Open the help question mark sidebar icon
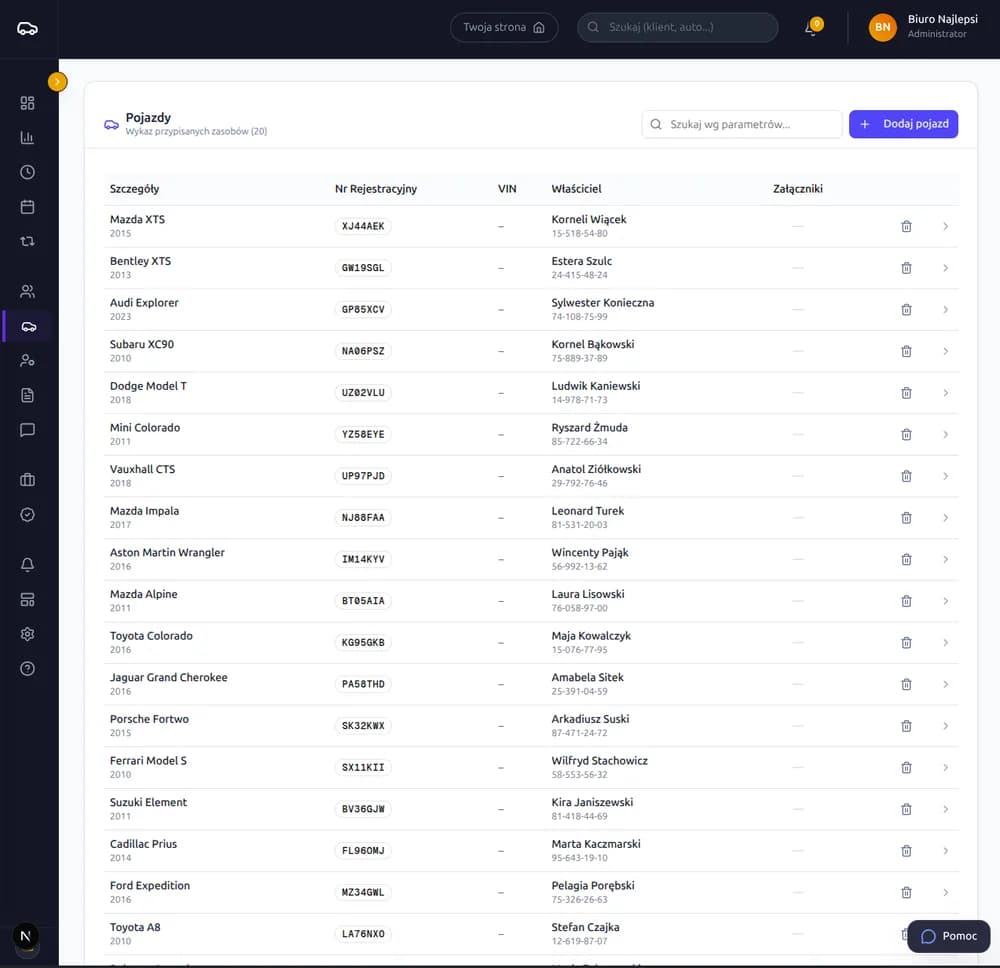 [x=27, y=668]
